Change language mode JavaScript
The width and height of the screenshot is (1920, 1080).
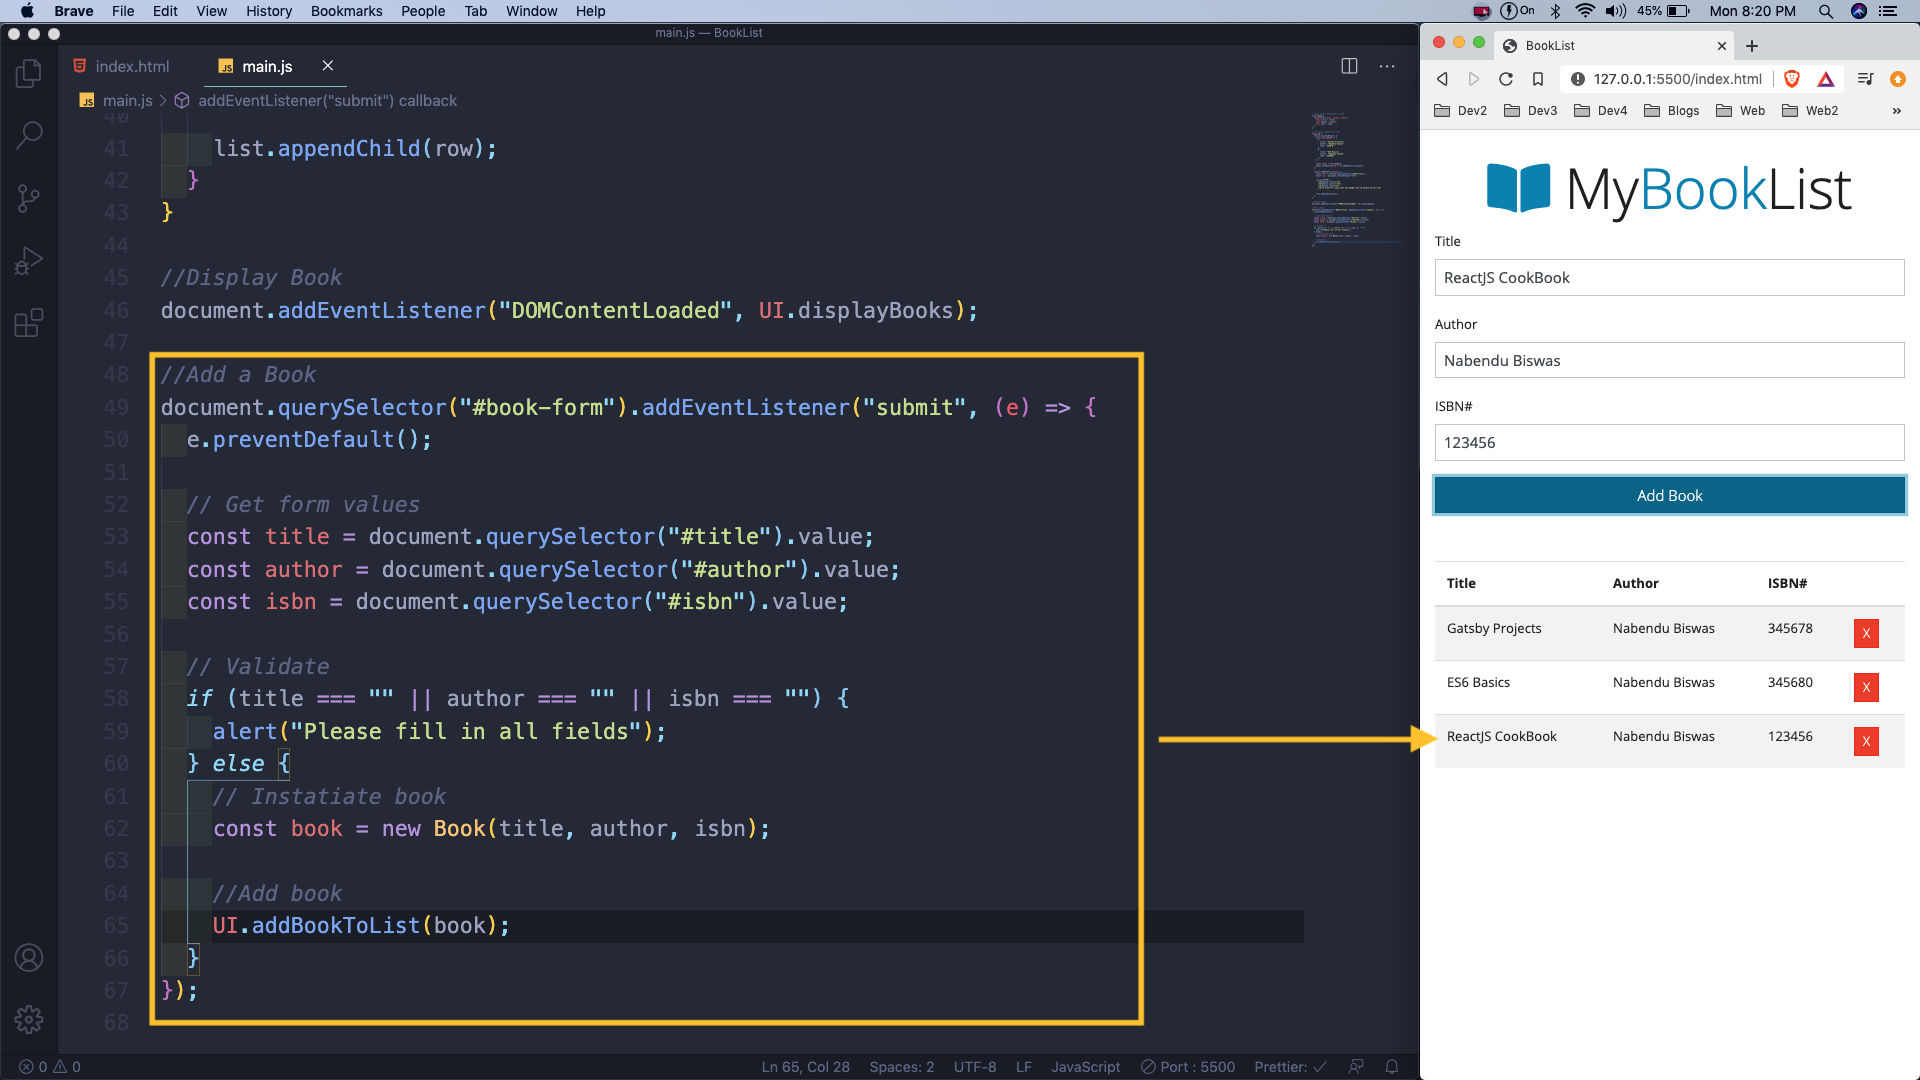pos(1085,1067)
